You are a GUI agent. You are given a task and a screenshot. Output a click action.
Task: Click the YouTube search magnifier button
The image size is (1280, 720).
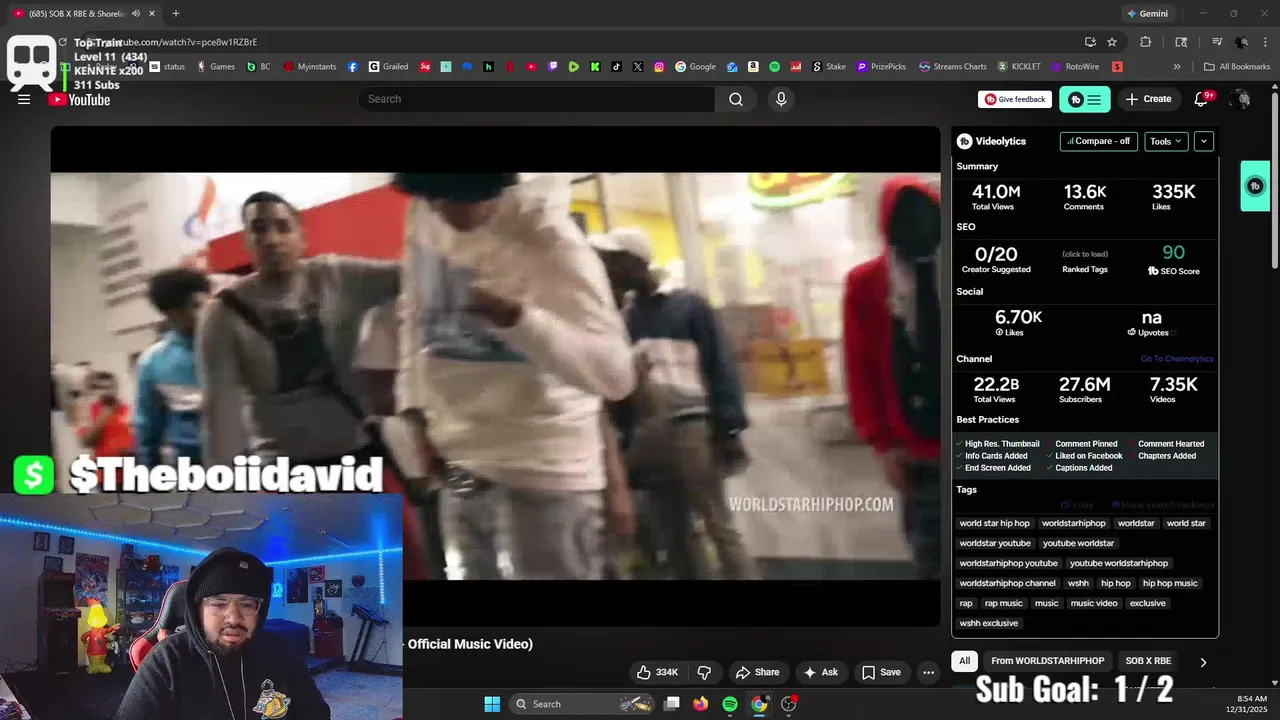tap(736, 99)
